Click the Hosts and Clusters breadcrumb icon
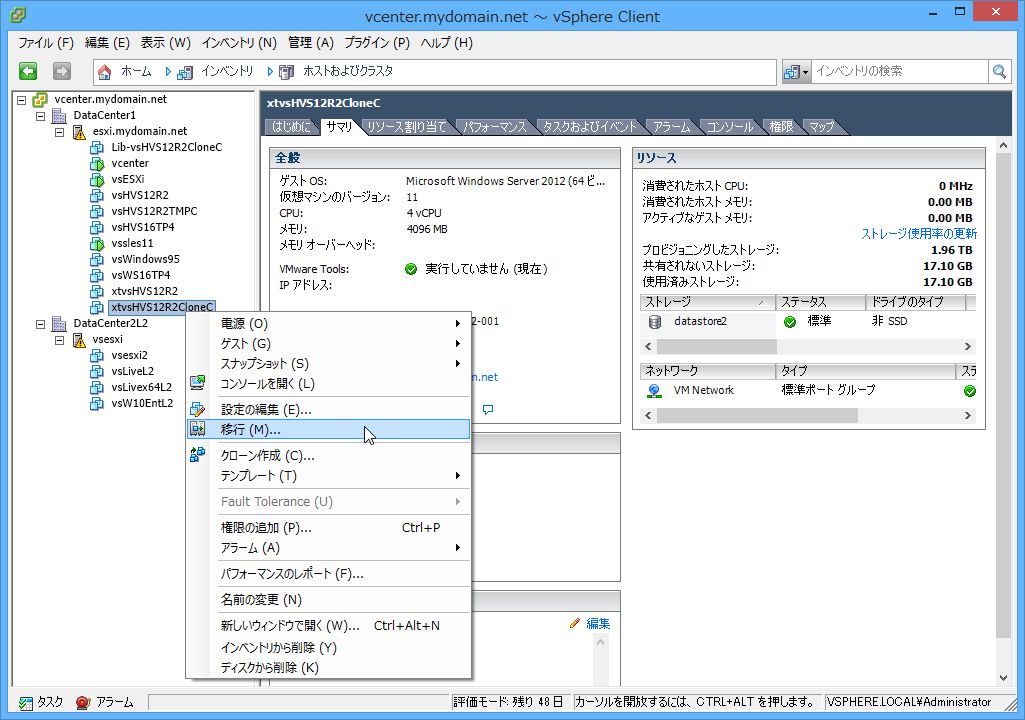Image resolution: width=1025 pixels, height=720 pixels. pos(286,72)
